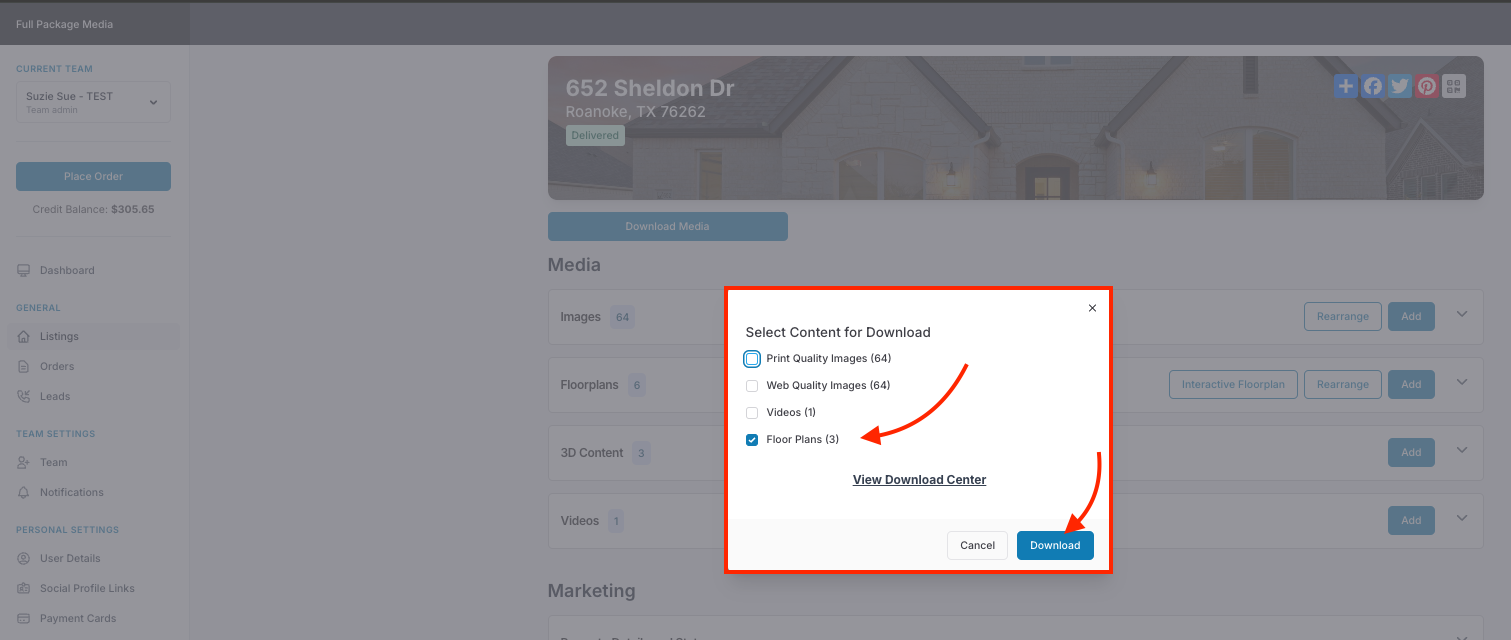Expand the 3D Content section chevron
Image resolution: width=1511 pixels, height=640 pixels.
coord(1462,450)
